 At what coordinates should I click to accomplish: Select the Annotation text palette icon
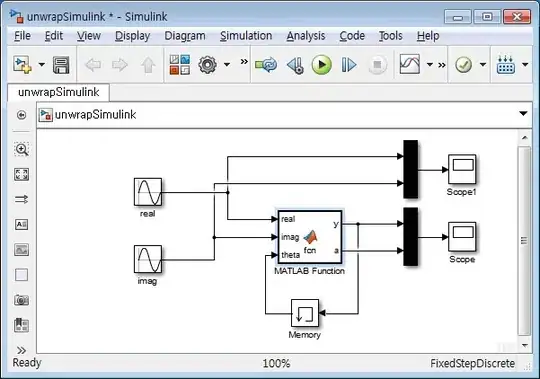[21, 224]
